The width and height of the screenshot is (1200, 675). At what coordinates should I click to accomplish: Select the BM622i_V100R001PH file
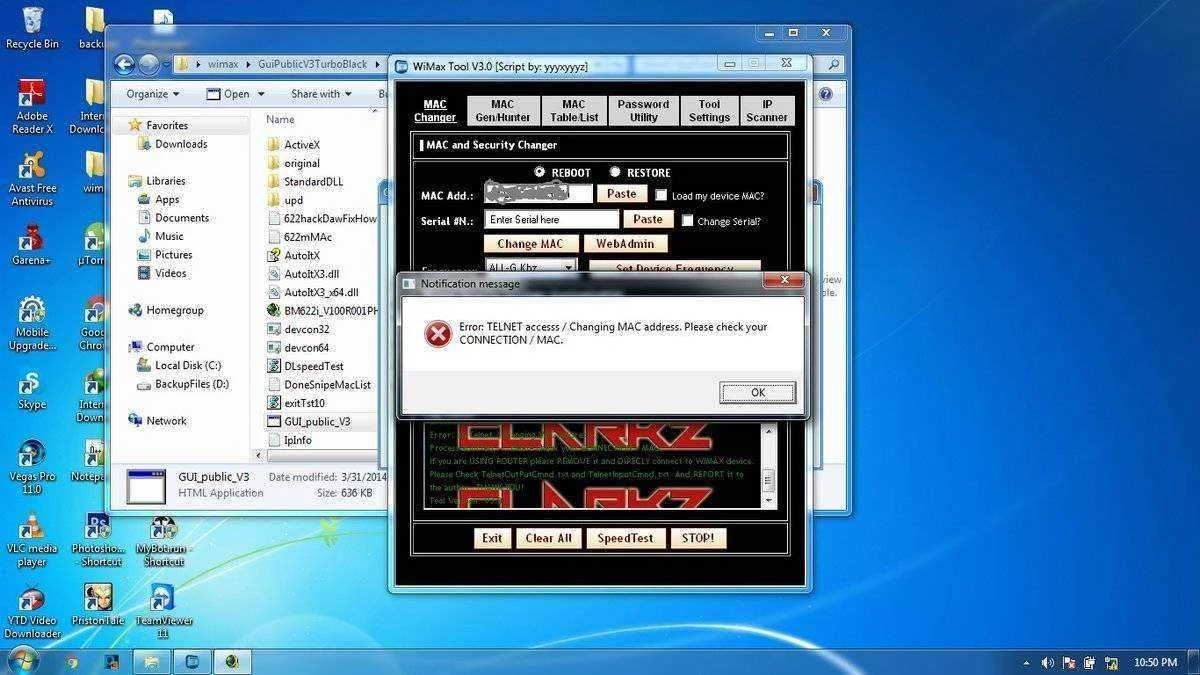(x=323, y=310)
